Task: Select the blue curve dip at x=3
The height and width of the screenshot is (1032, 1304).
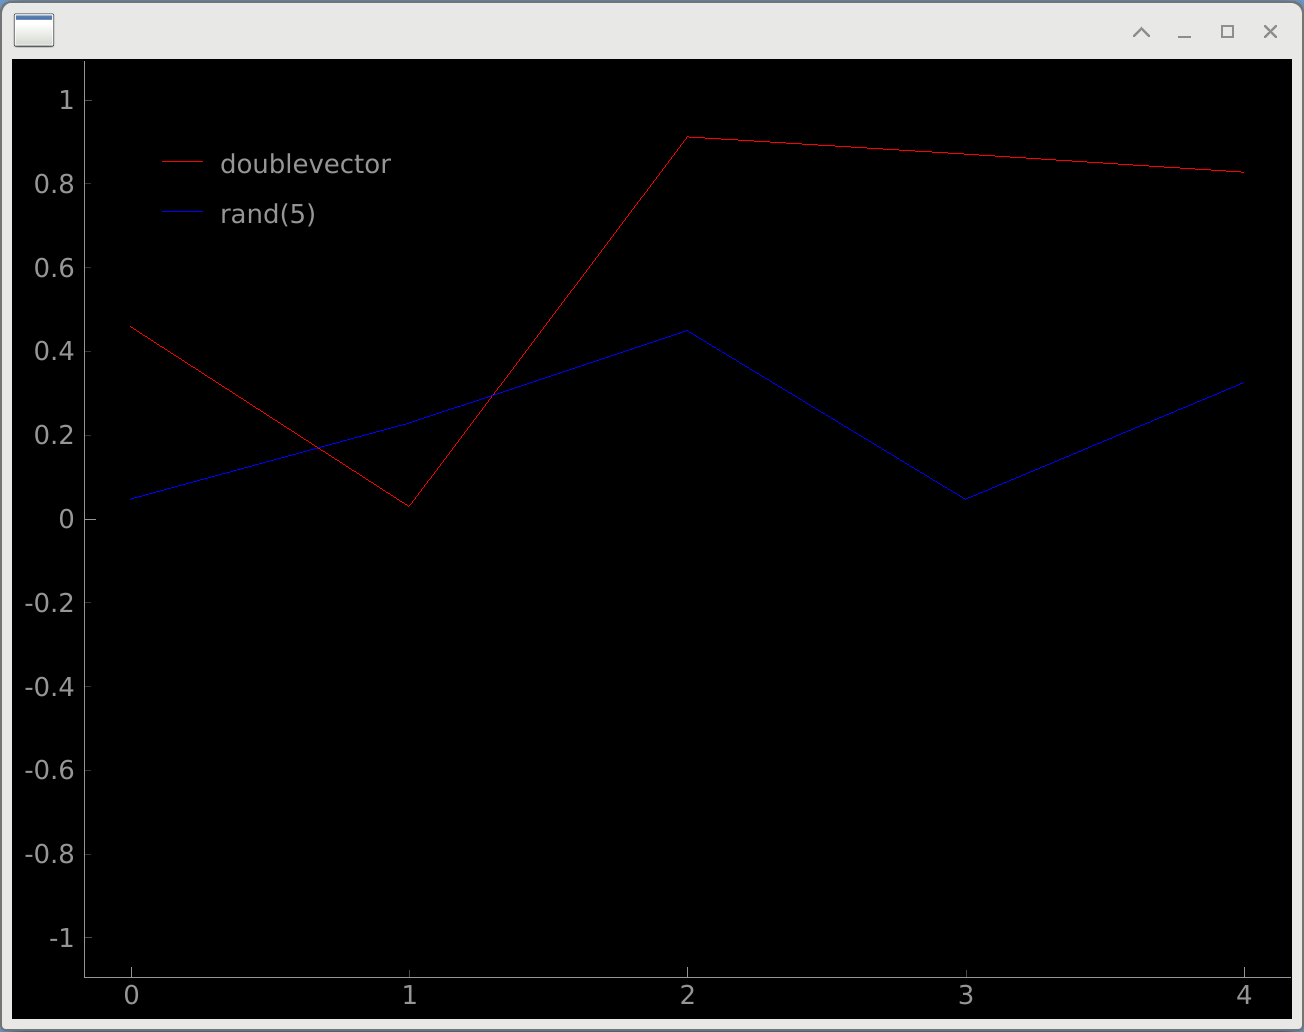Action: coord(965,499)
